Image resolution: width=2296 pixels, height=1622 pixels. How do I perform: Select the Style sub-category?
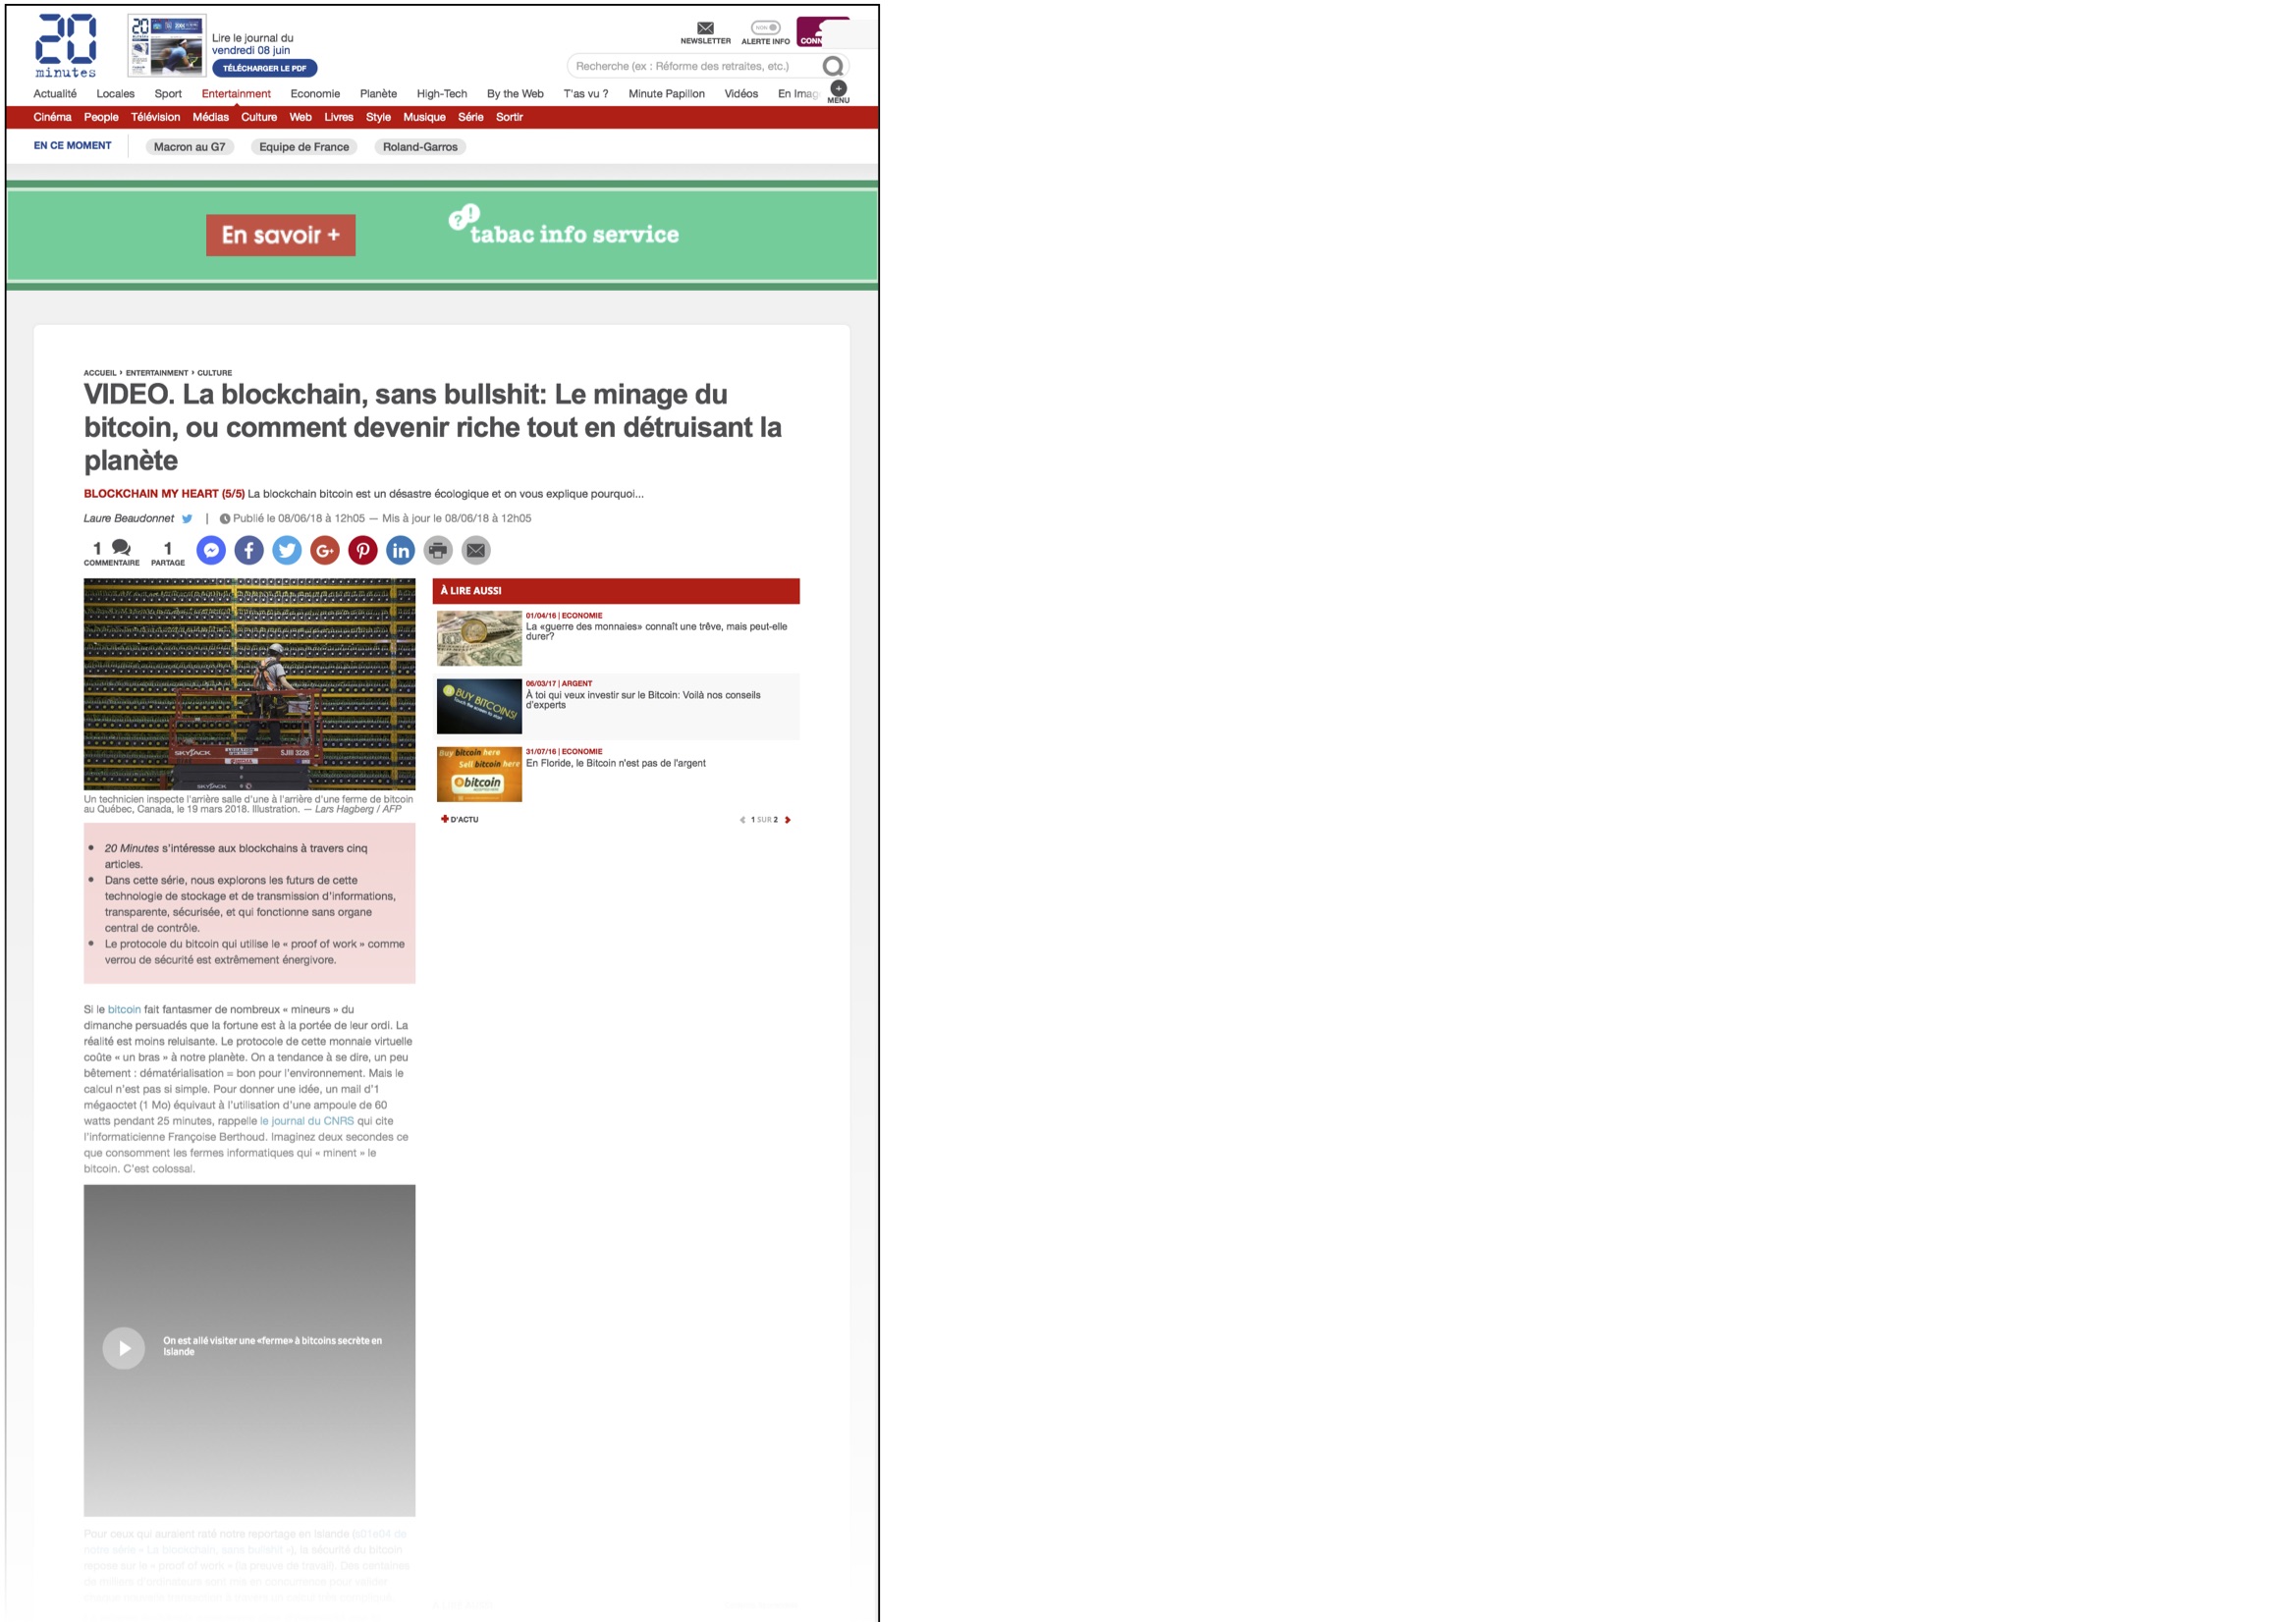pyautogui.click(x=378, y=117)
